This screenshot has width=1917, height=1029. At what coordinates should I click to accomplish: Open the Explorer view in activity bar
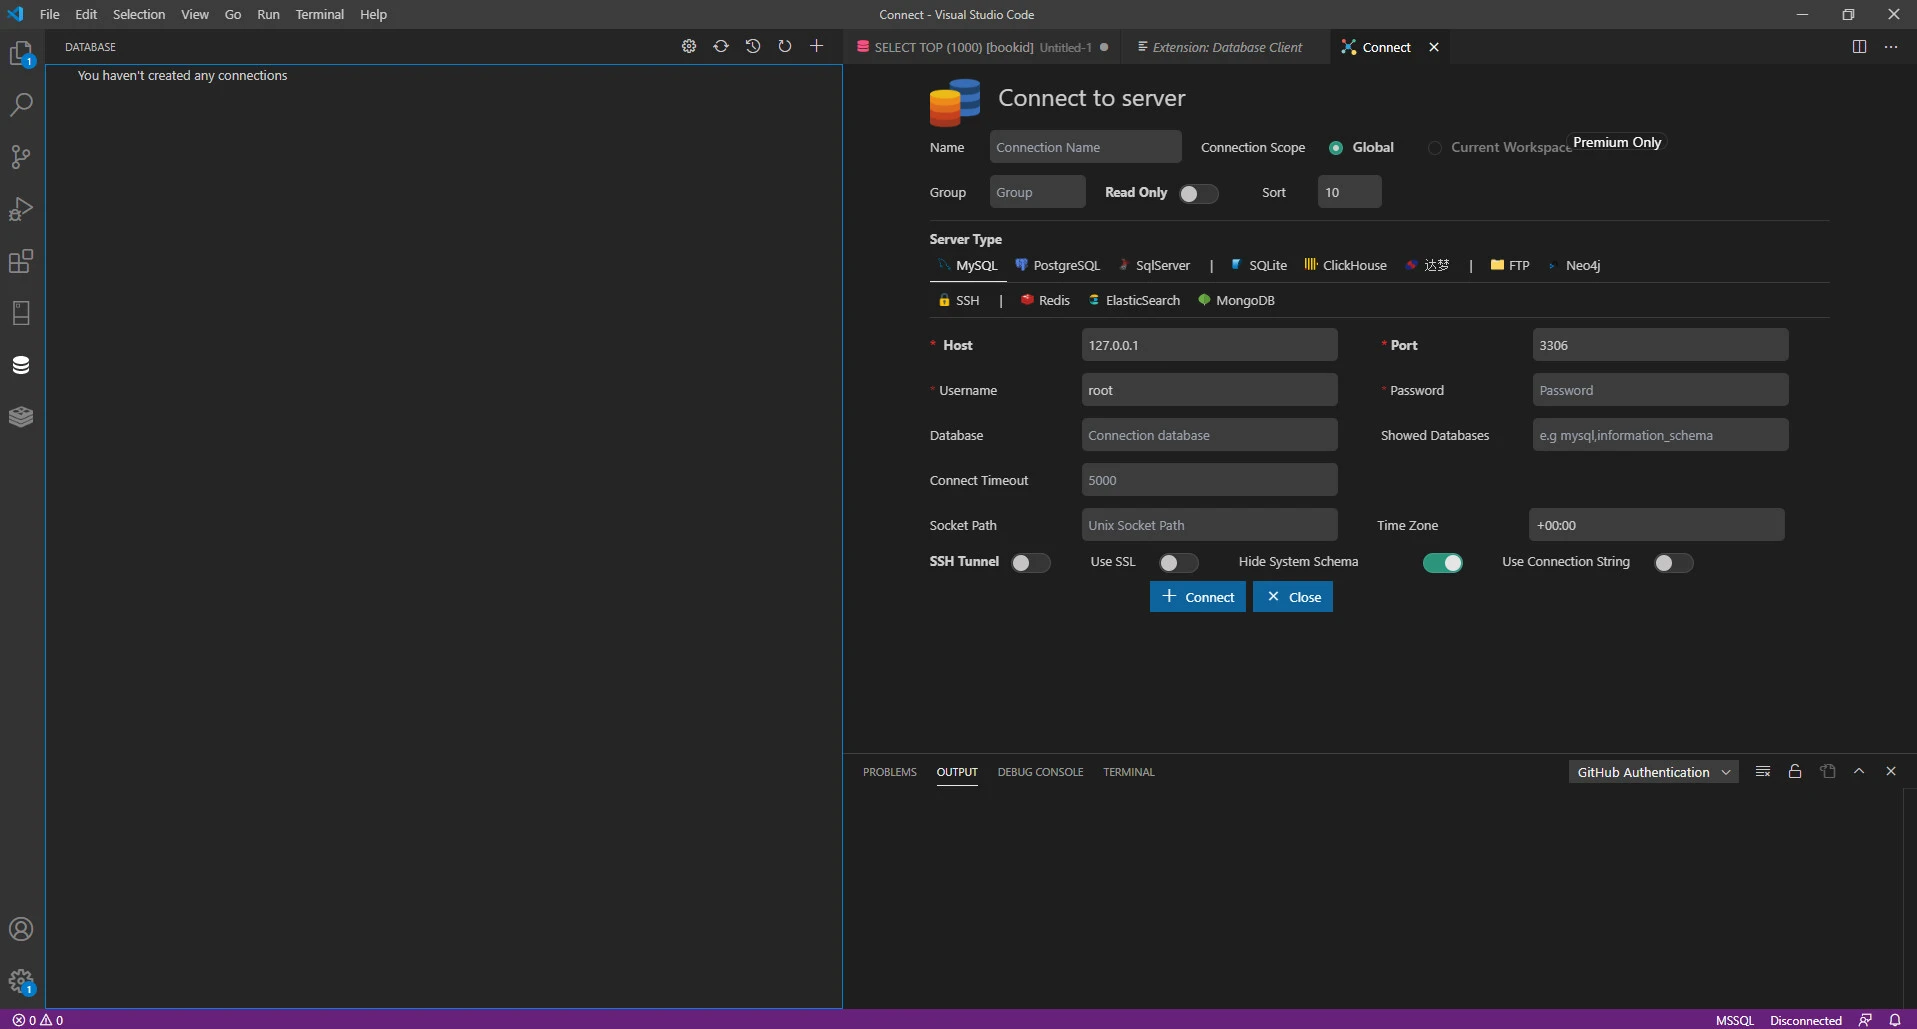pos(21,54)
